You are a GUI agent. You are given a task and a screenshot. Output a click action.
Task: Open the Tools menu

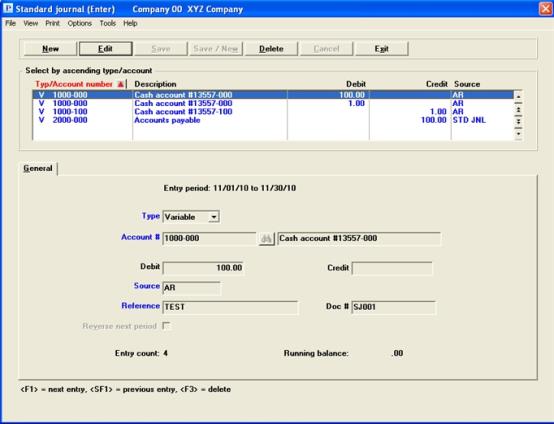107,23
